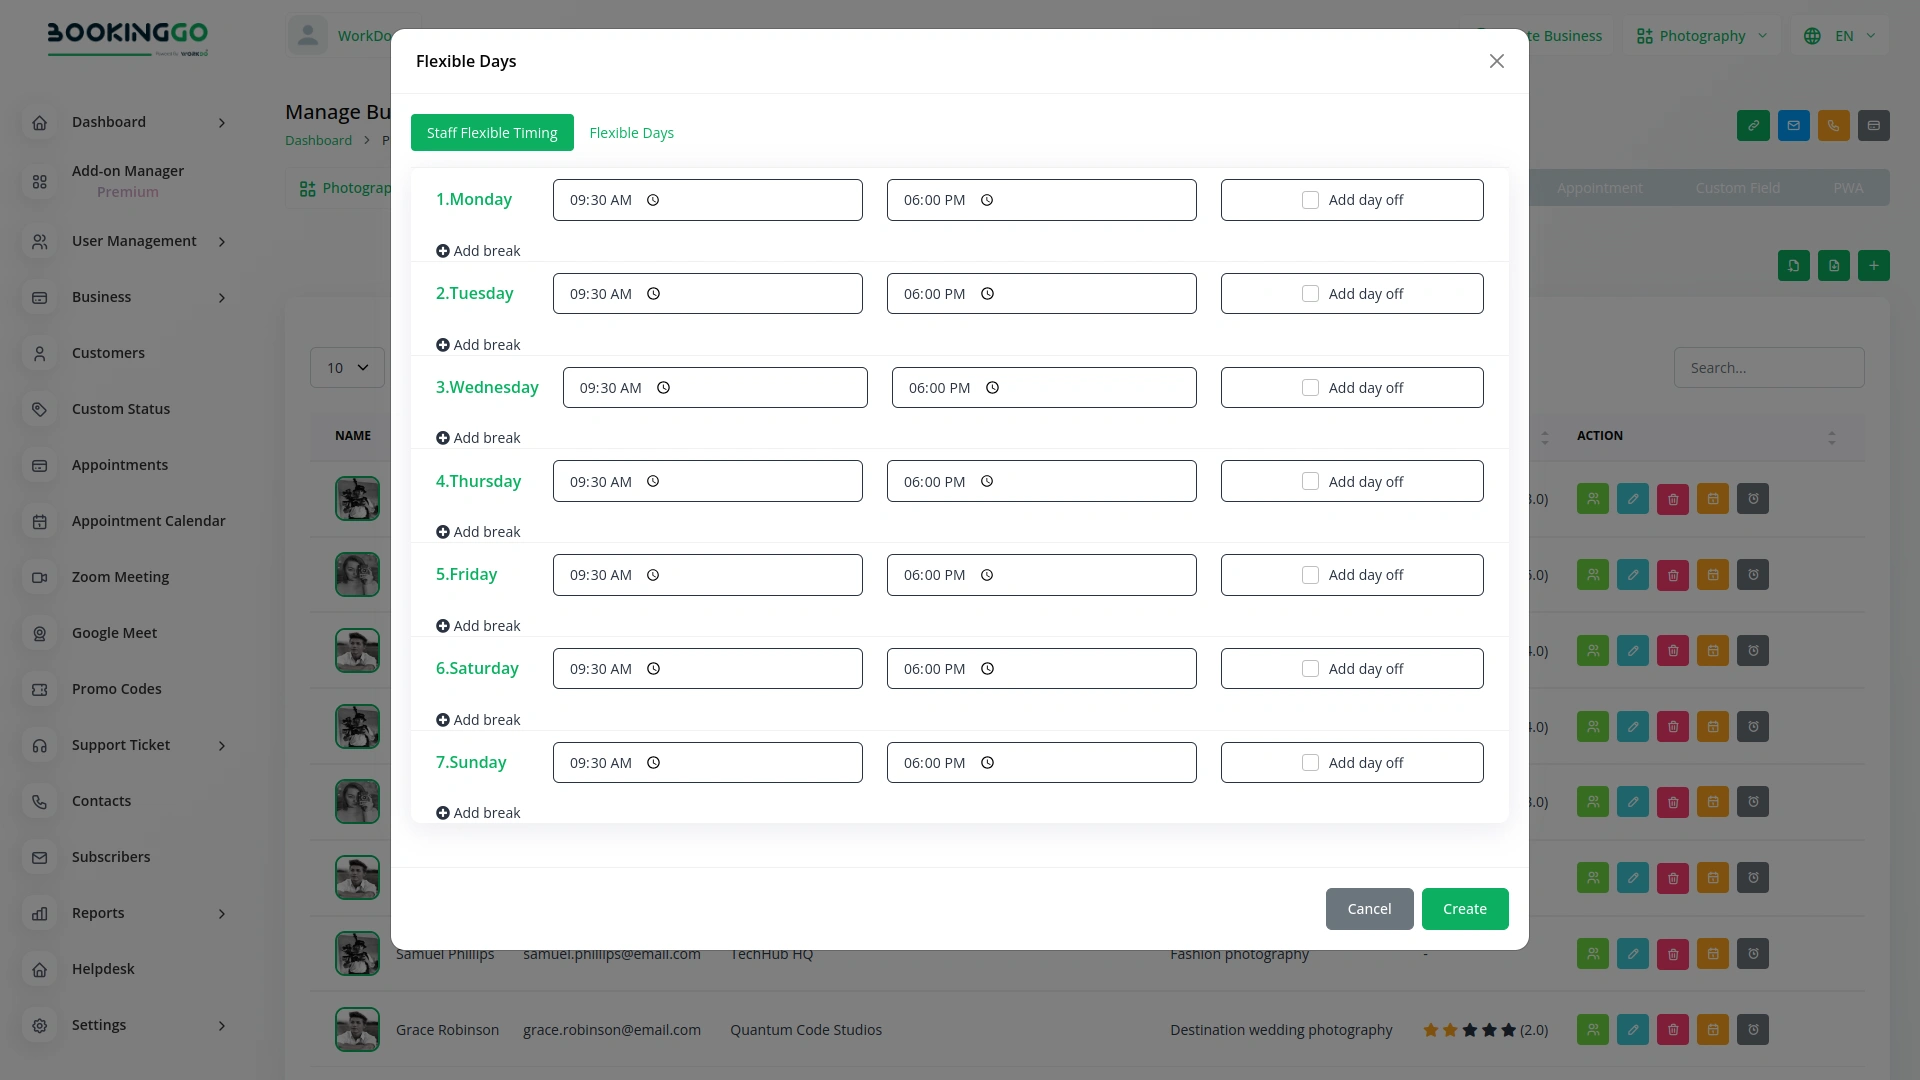
Task: Click the green users icon on Samuel Phillips' row
Action: coord(1592,953)
